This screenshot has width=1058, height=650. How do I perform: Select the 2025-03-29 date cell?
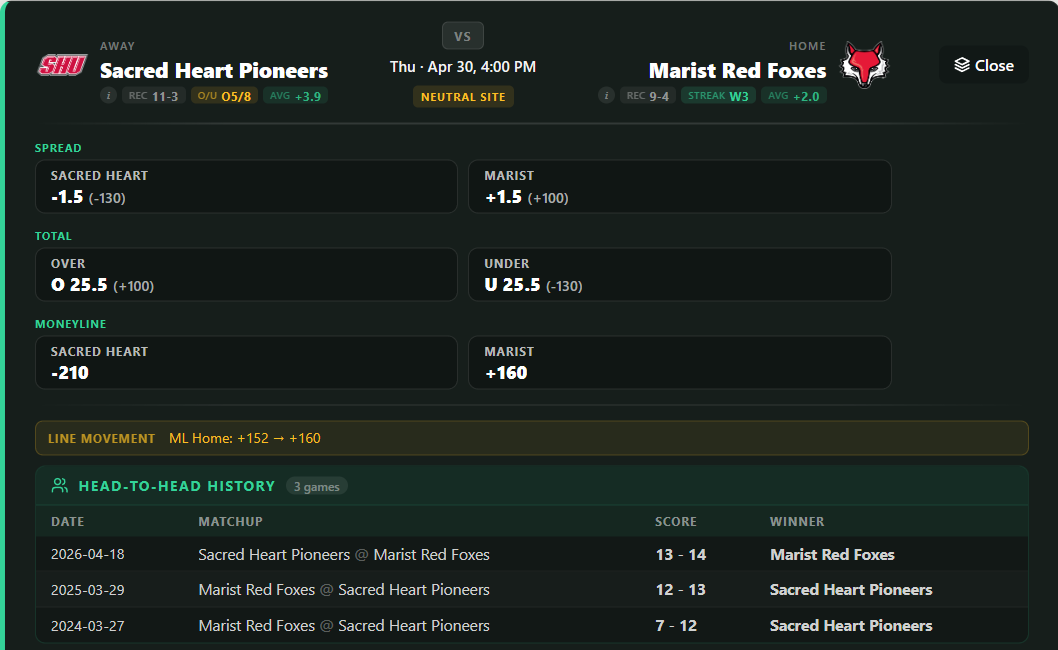pyautogui.click(x=88, y=589)
